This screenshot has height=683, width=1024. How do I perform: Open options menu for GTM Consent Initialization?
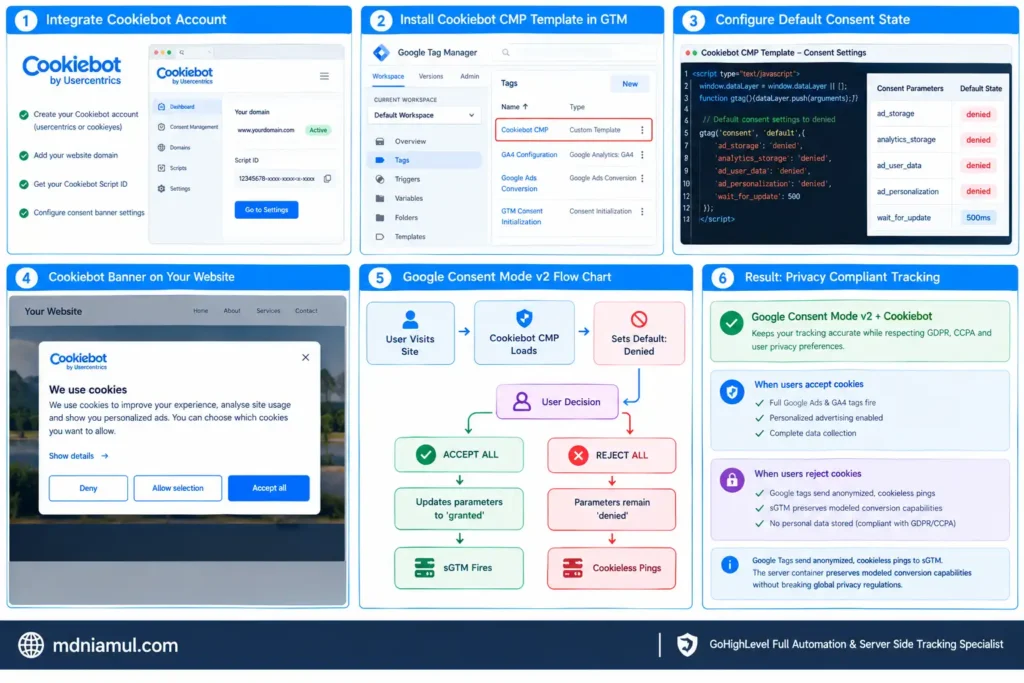[643, 212]
